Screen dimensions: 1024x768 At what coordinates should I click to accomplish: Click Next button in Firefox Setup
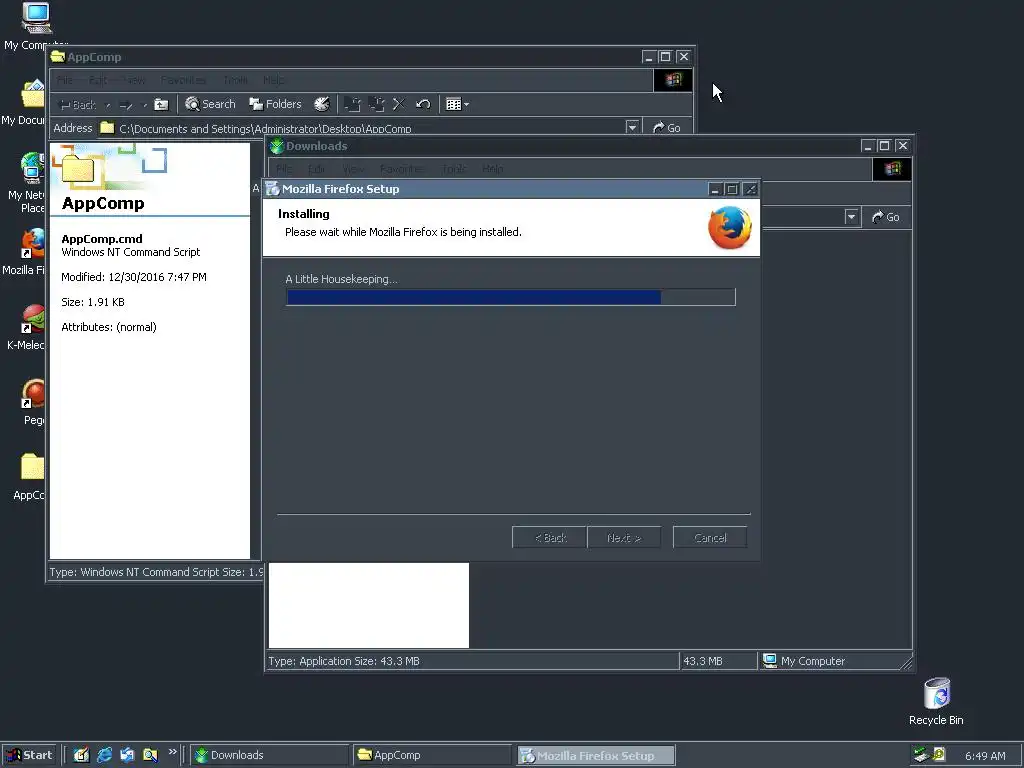624,537
